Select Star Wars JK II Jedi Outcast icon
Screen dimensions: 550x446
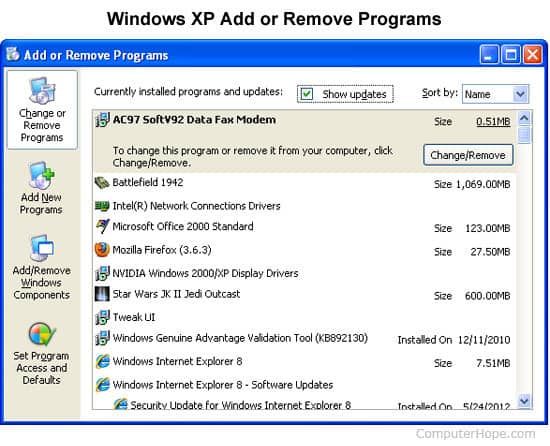102,294
